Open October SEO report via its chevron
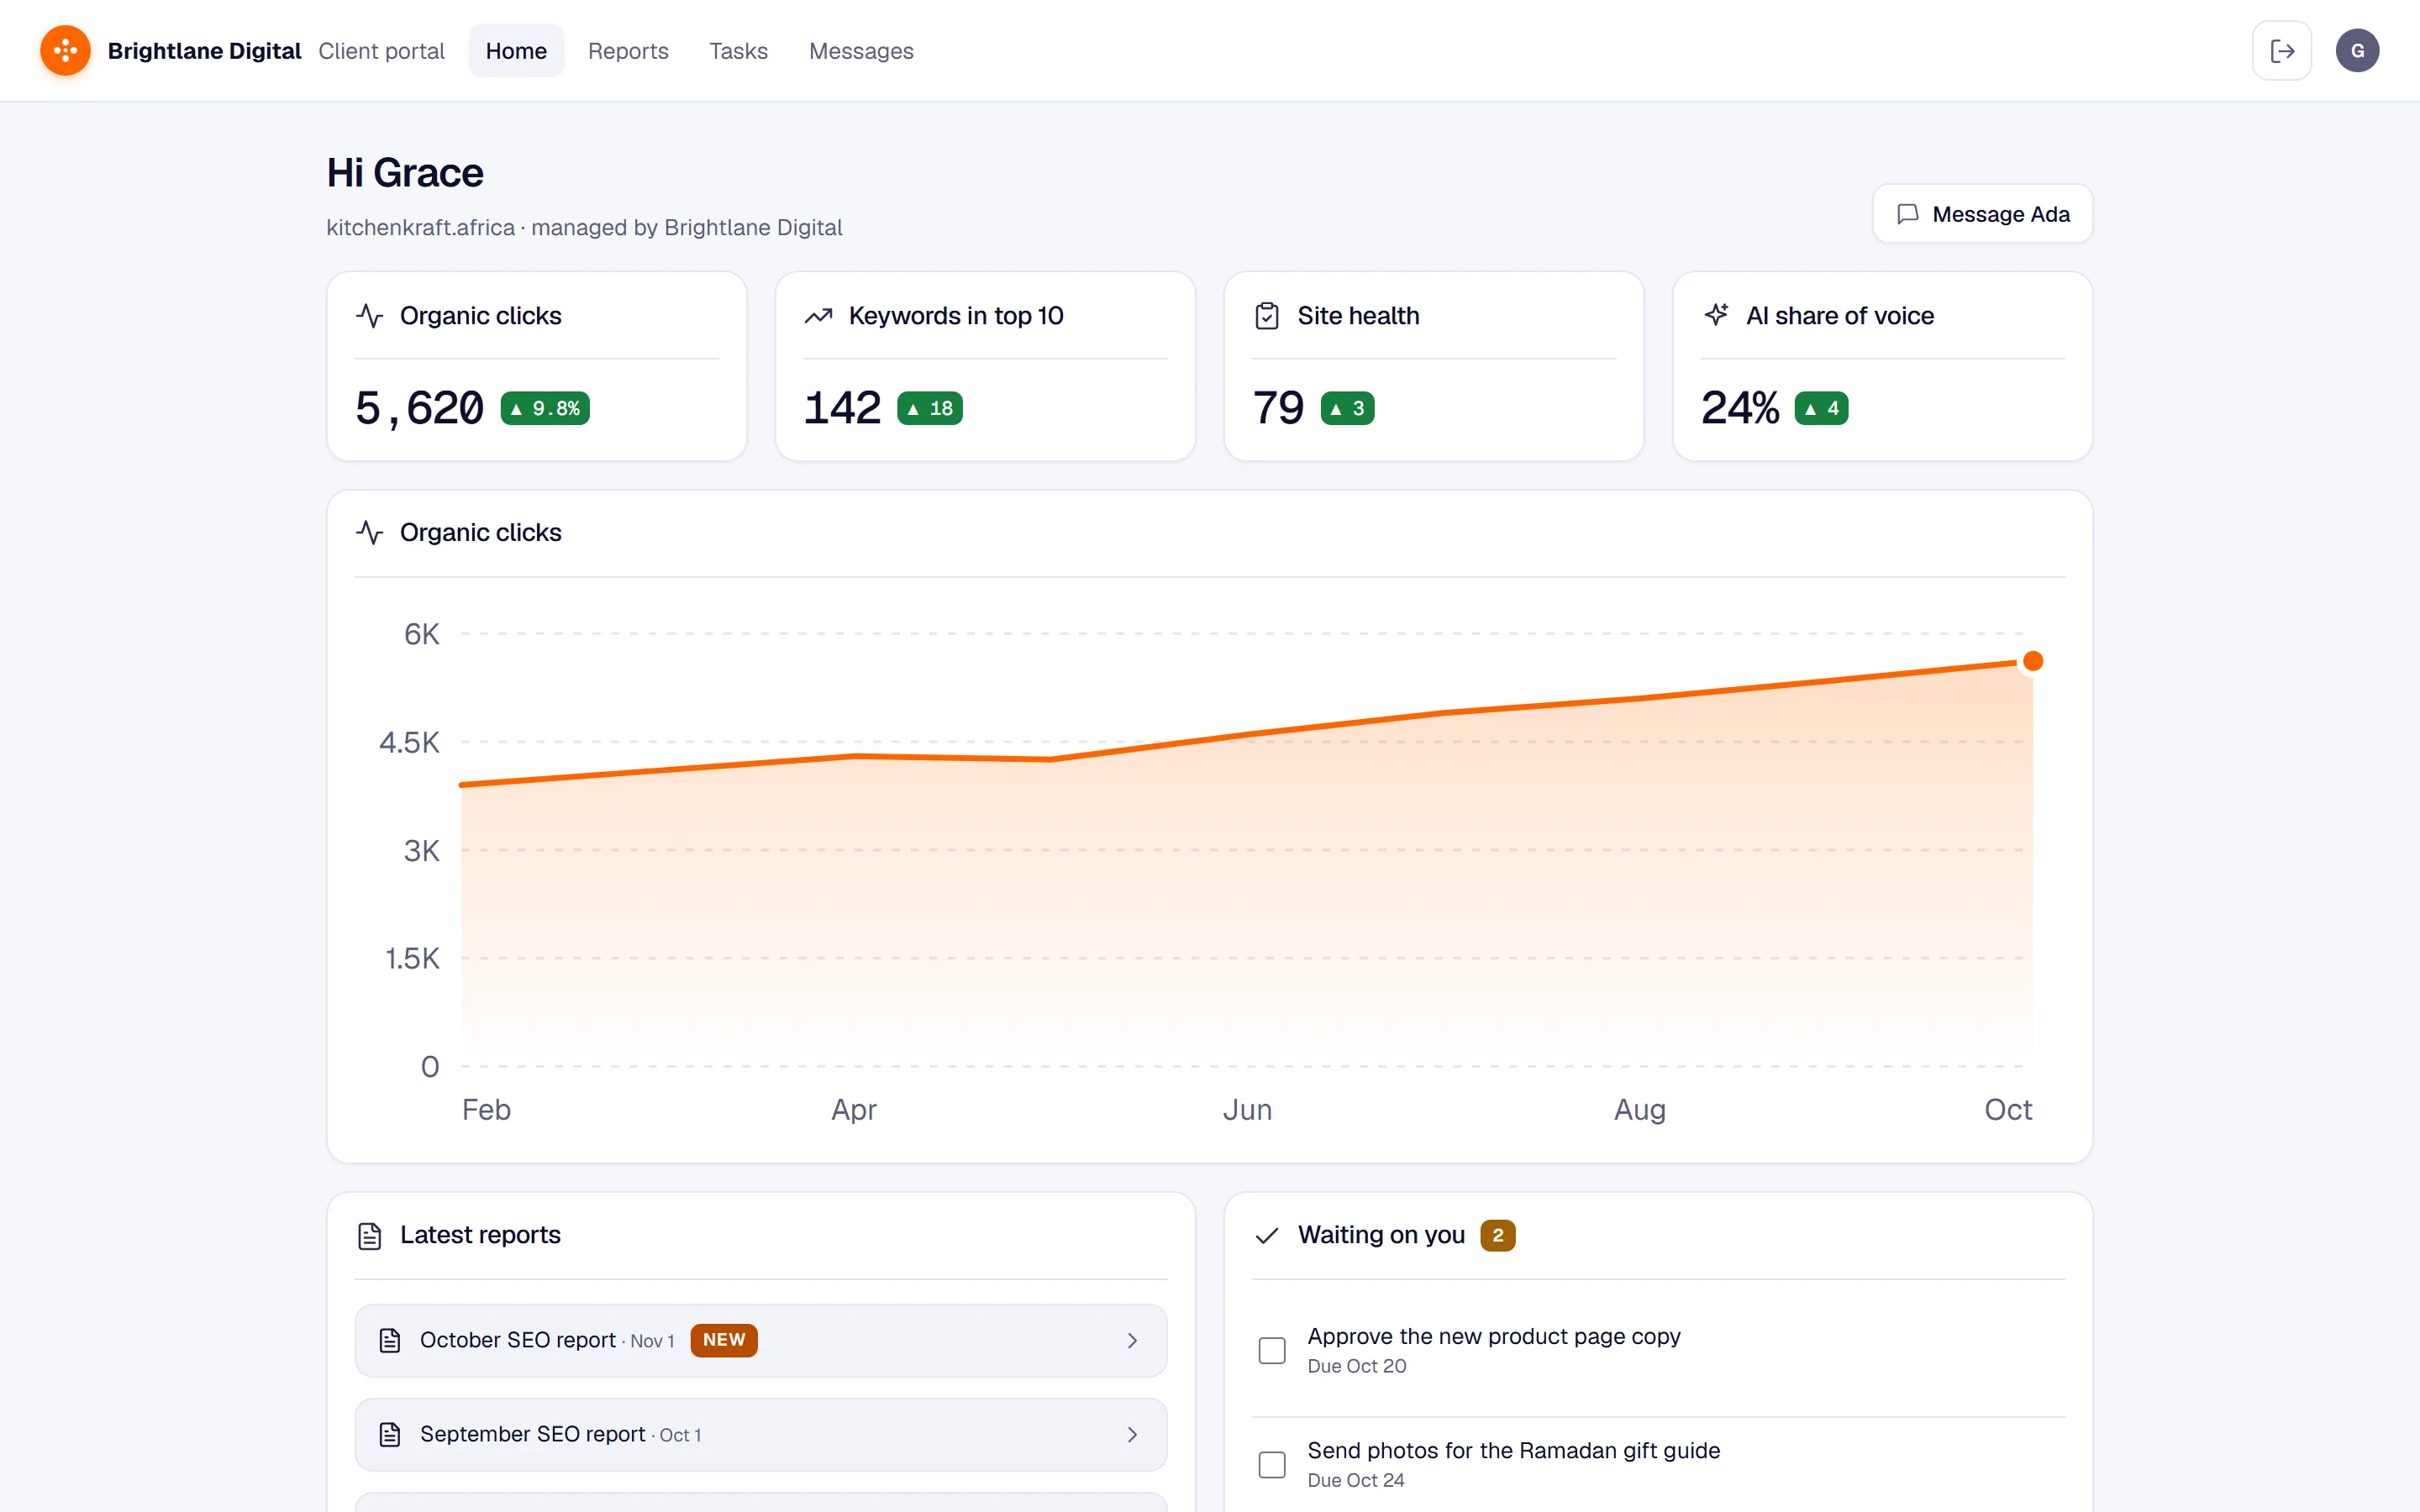 click(x=1132, y=1340)
